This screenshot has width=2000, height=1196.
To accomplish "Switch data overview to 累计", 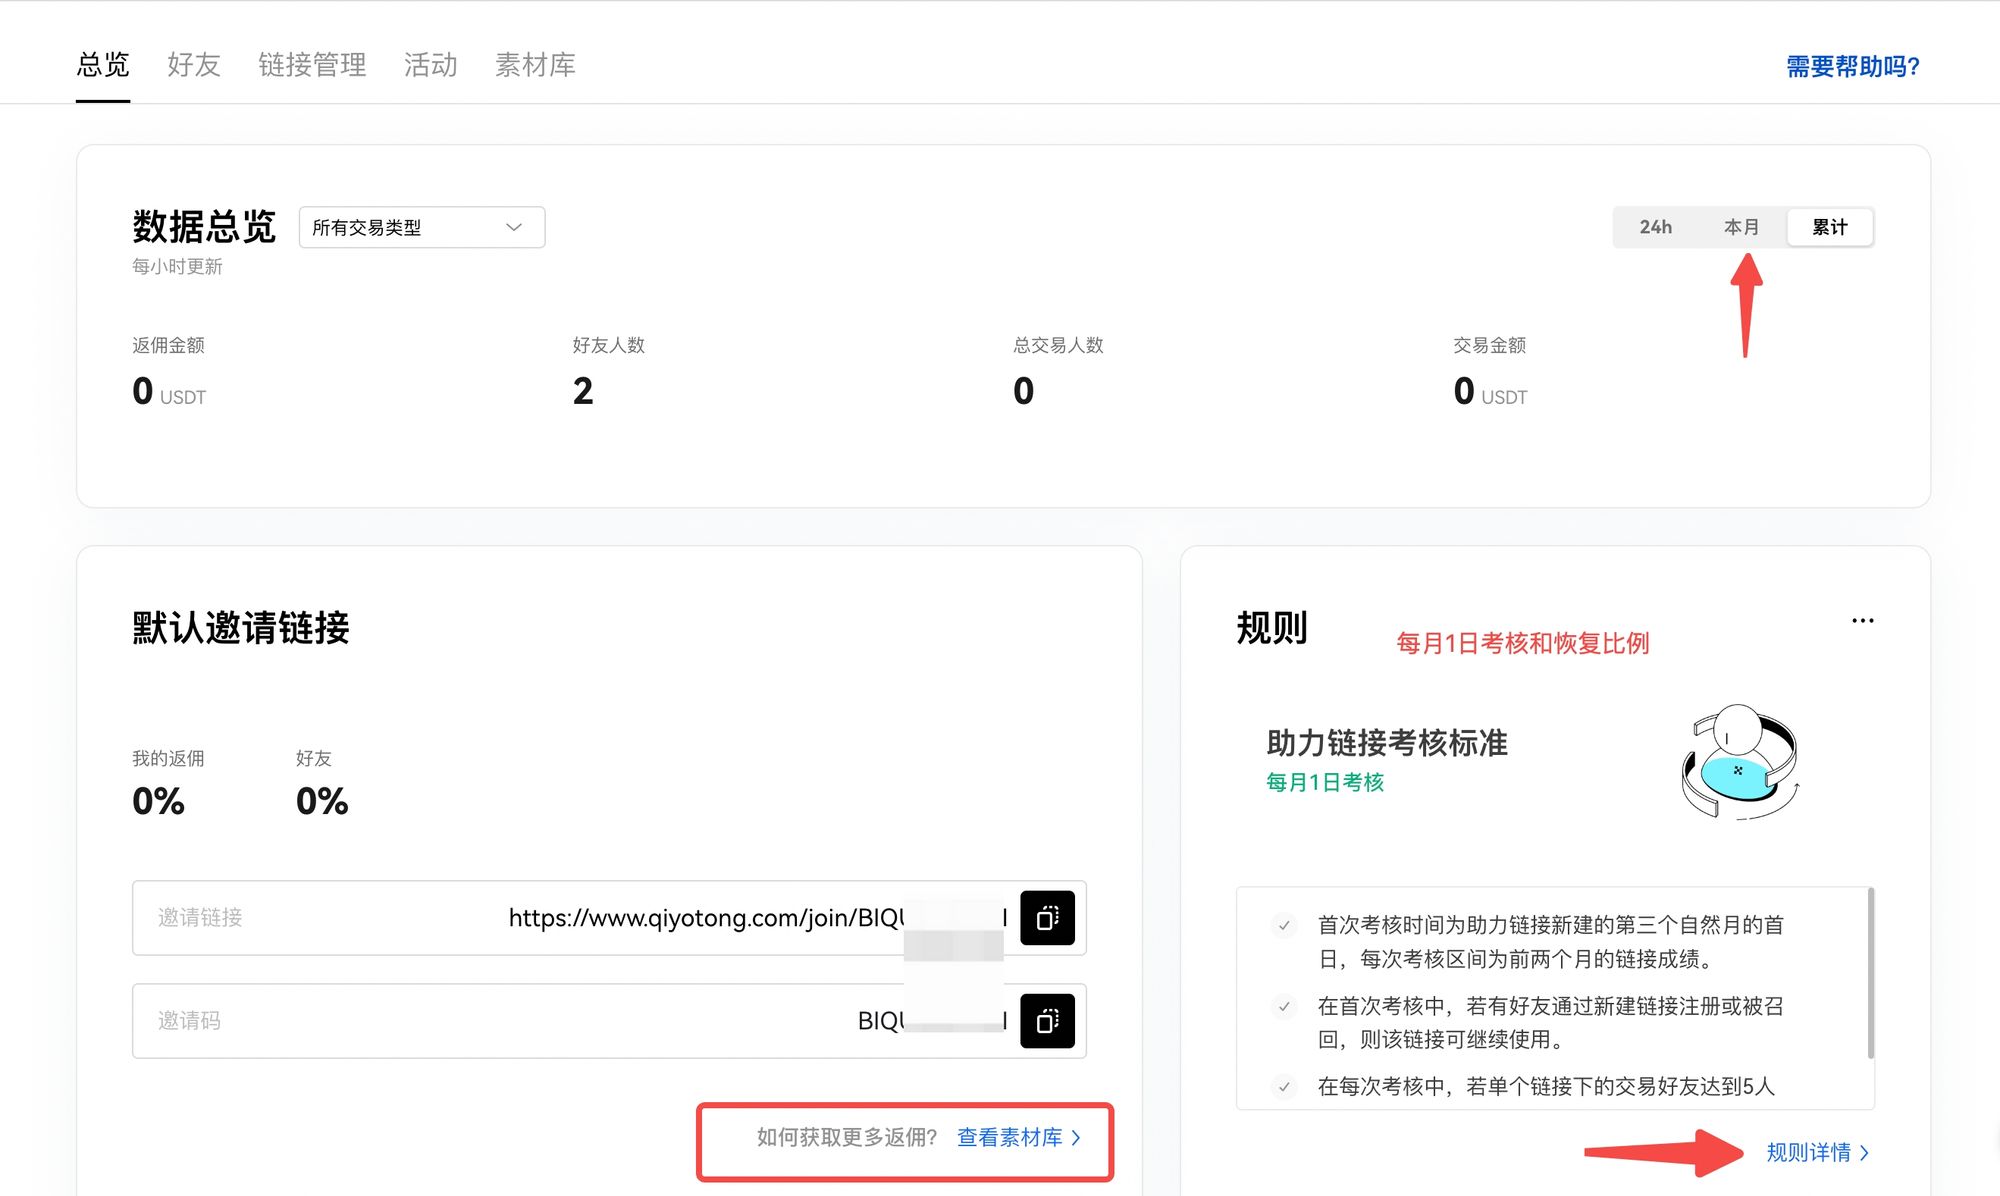I will coord(1829,227).
